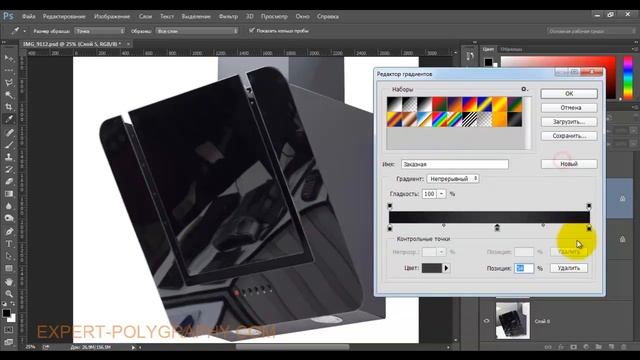Open the Размер образца dropdown
The width and height of the screenshot is (640, 360).
100,31
